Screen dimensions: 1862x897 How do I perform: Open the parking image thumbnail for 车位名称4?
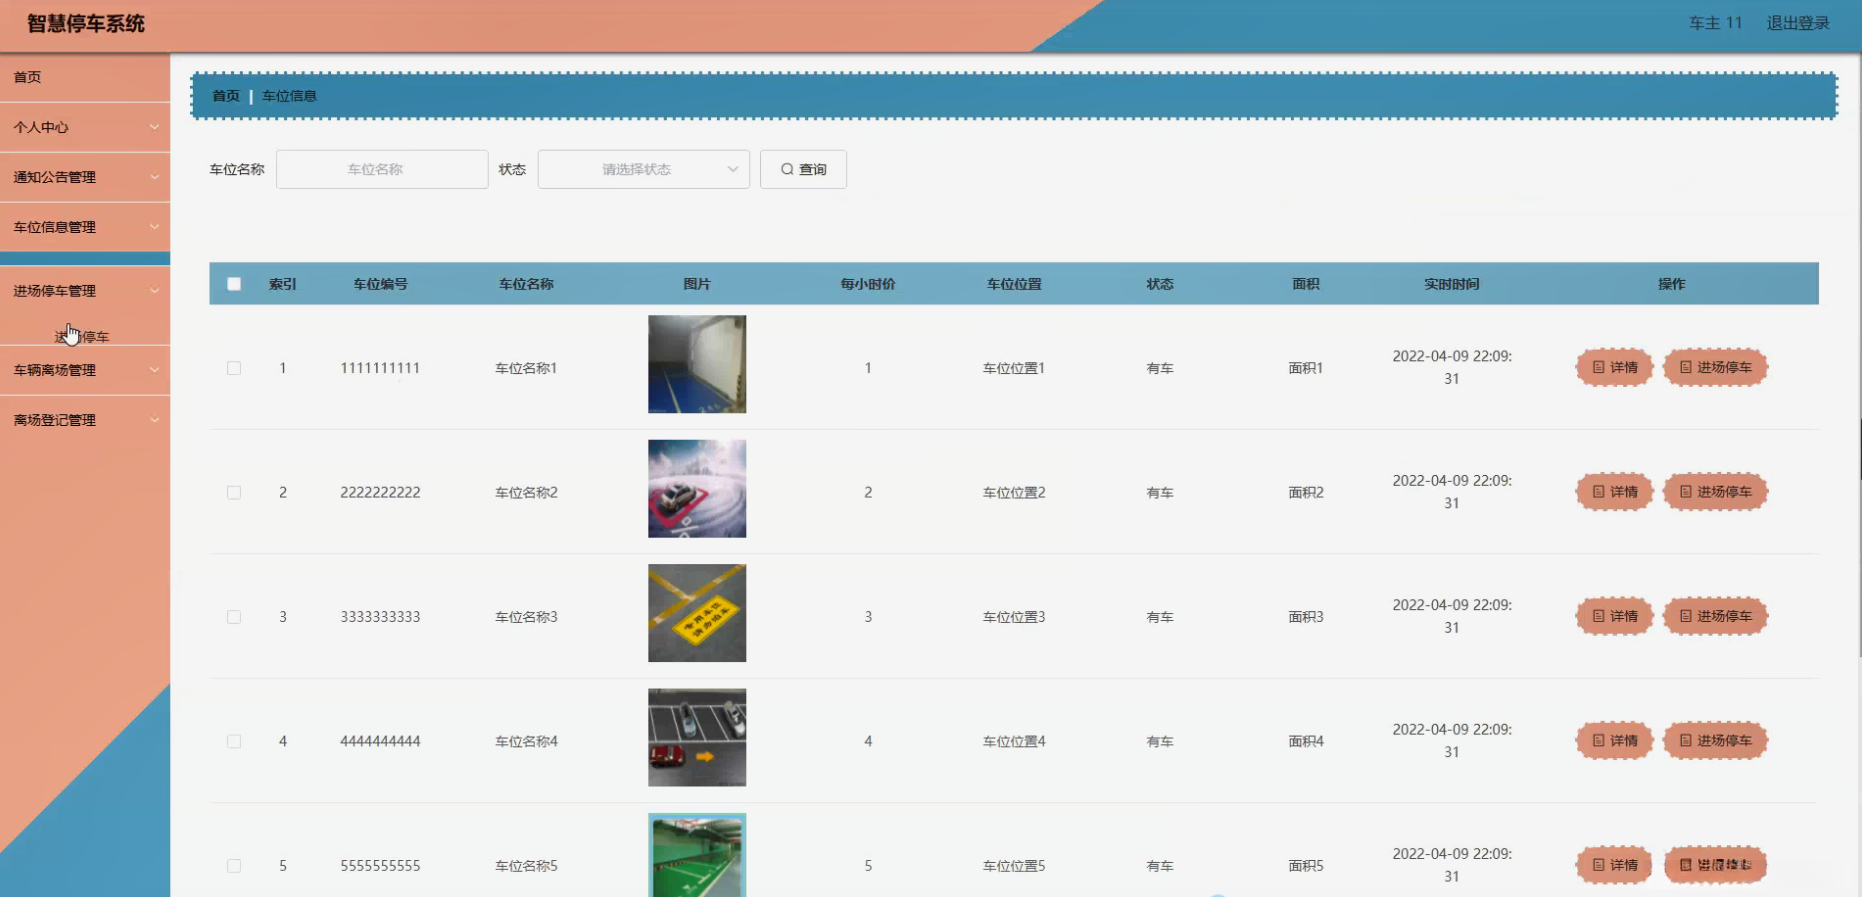click(x=697, y=738)
